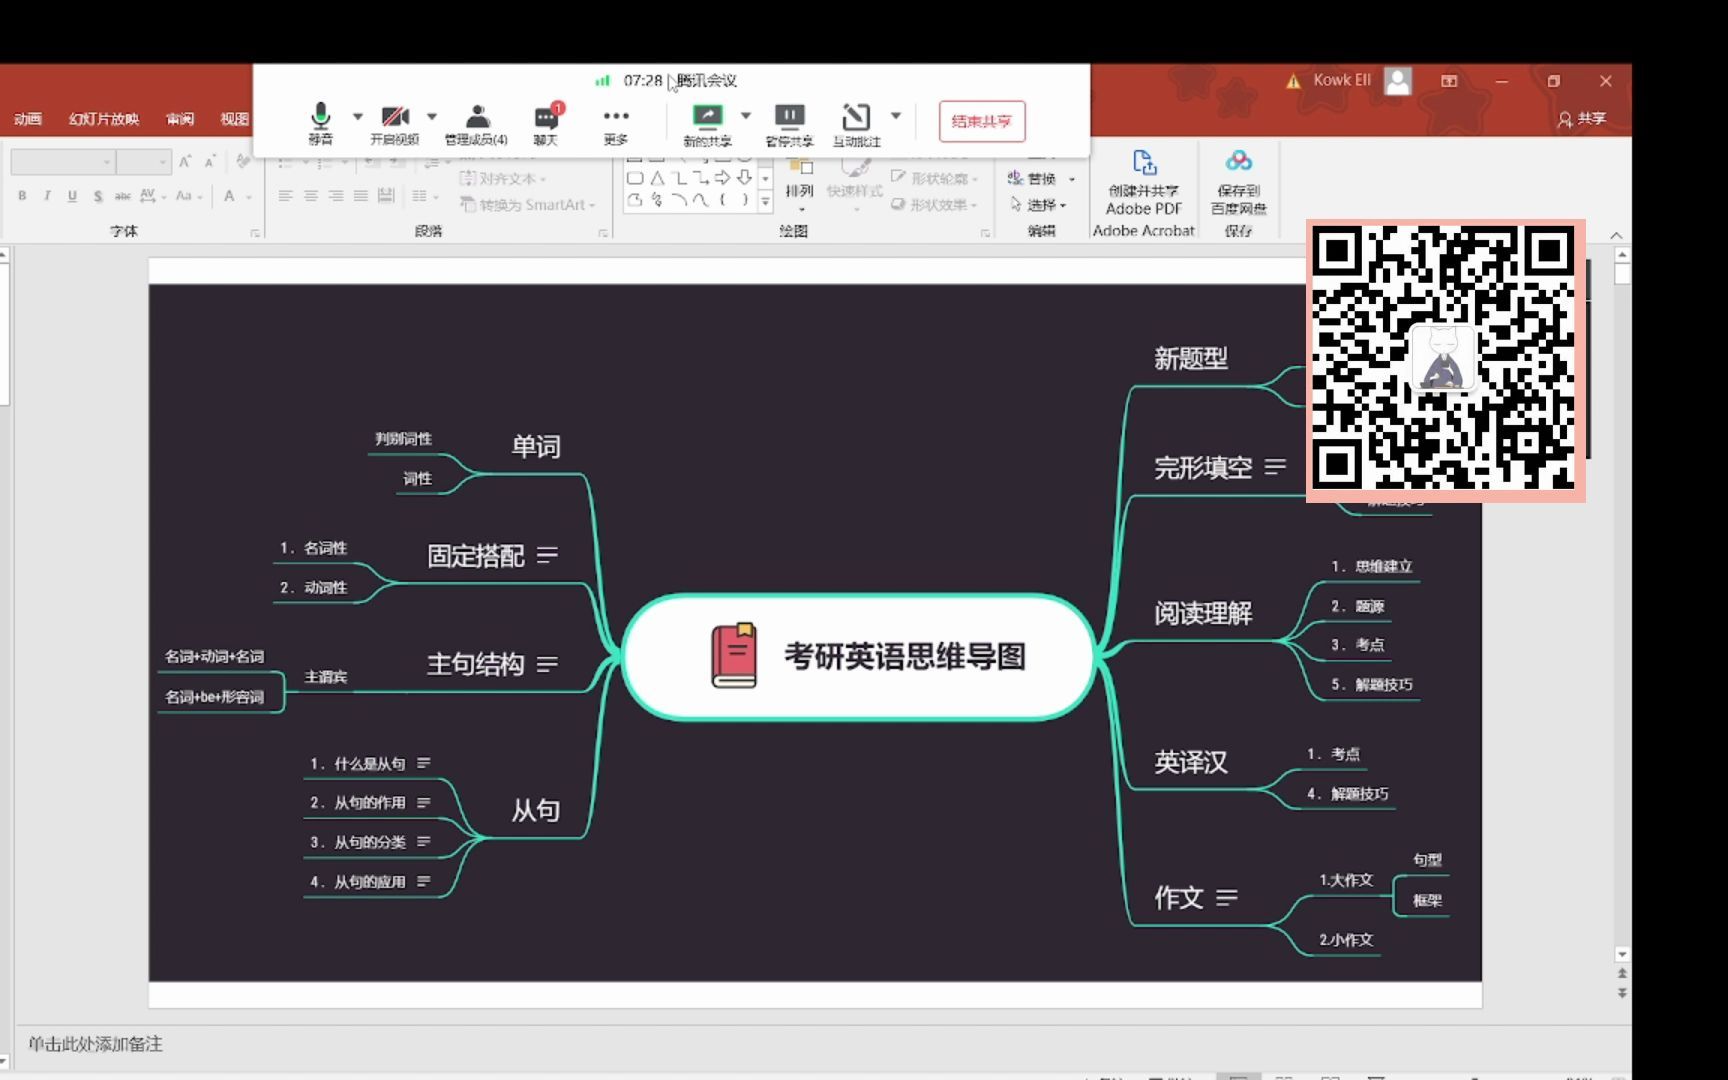
Task: Open the 审阅 (Review) ribbon tab
Action: pyautogui.click(x=180, y=119)
